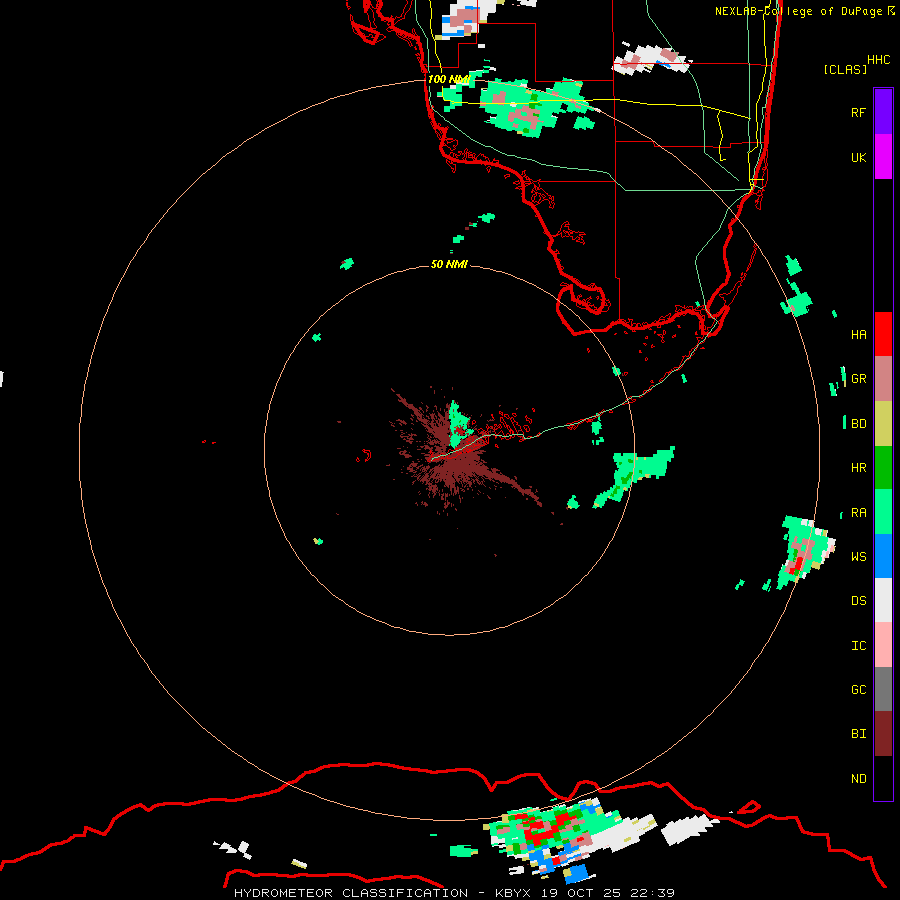Click the HR dark green swatch
The width and height of the screenshot is (900, 900).
tap(883, 468)
